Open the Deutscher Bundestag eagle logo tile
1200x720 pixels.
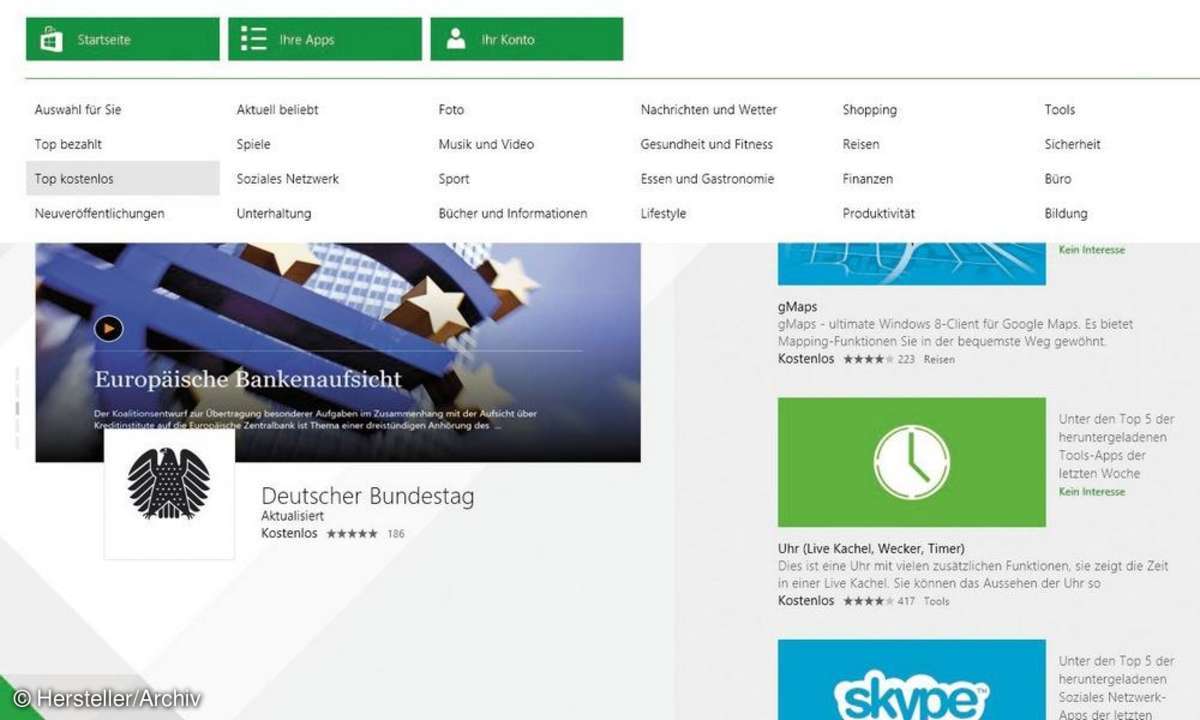click(x=169, y=494)
